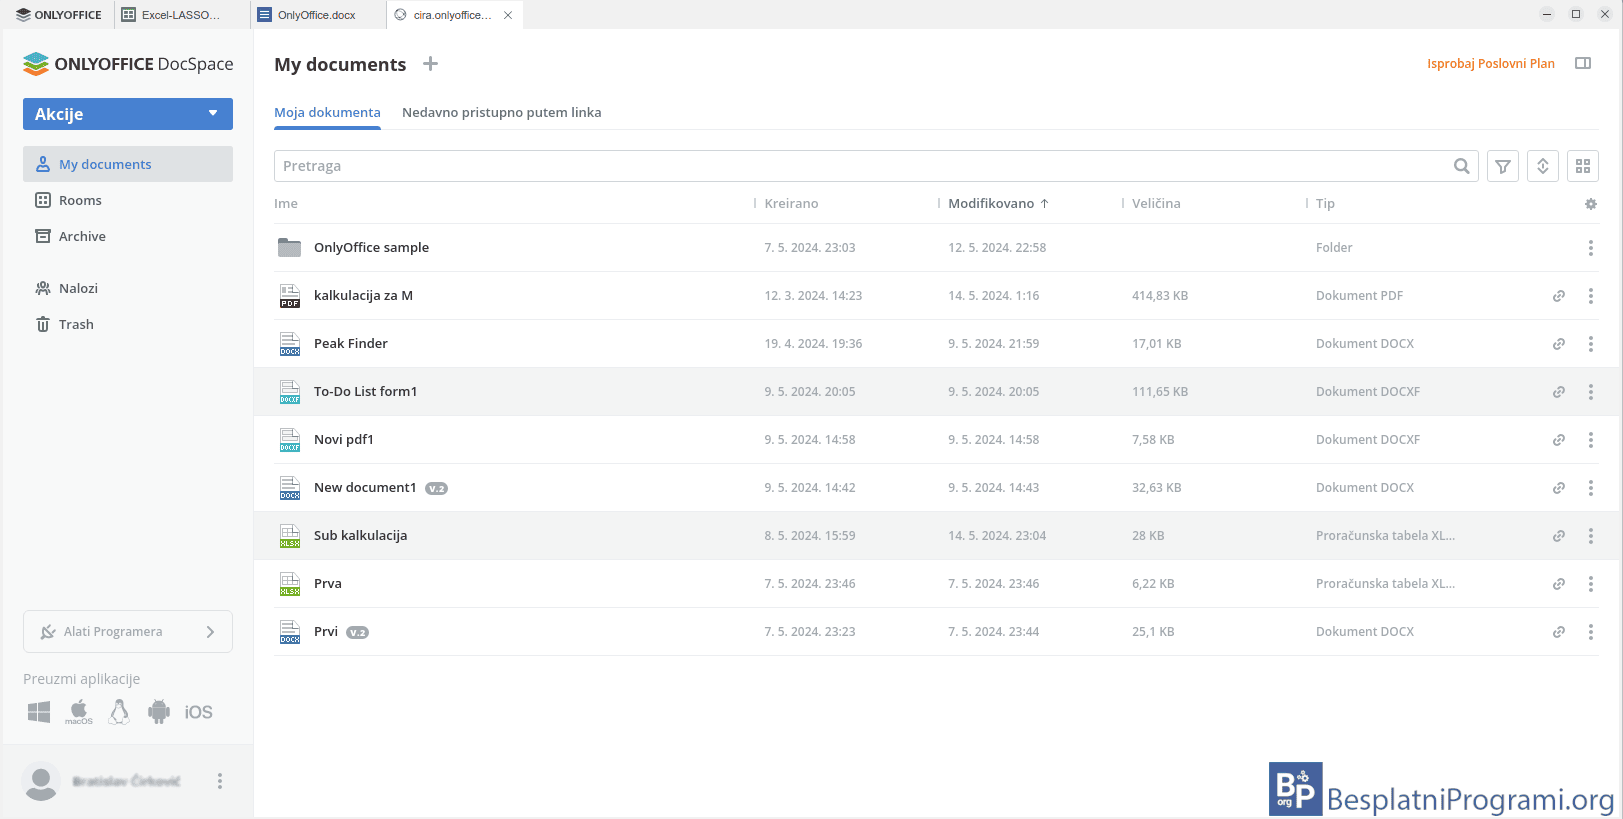Click Isprobaj Poslovni Plan link
The width and height of the screenshot is (1623, 819).
click(1490, 64)
